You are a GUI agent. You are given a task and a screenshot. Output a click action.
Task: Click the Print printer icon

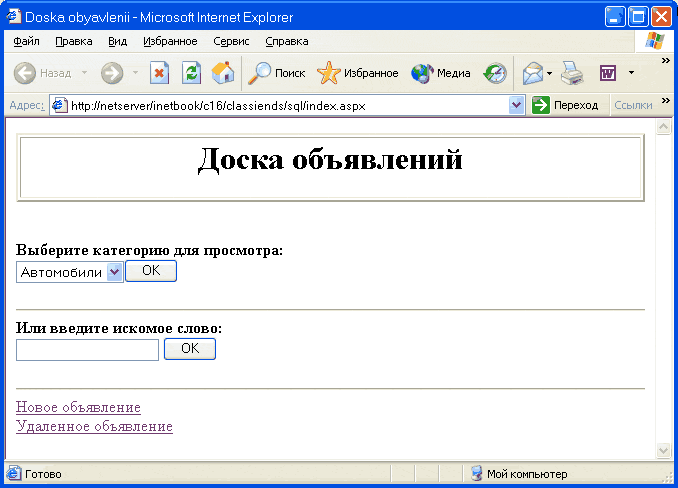pyautogui.click(x=572, y=73)
